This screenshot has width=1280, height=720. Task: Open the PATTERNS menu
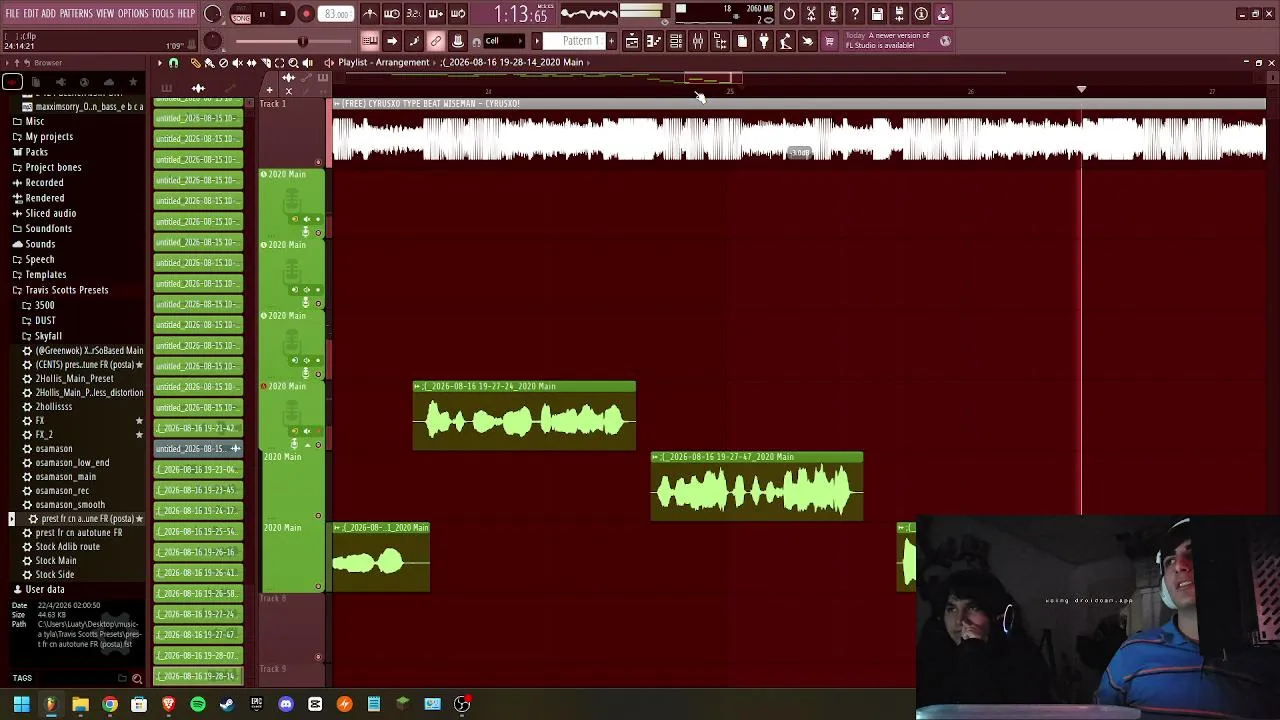coord(76,14)
